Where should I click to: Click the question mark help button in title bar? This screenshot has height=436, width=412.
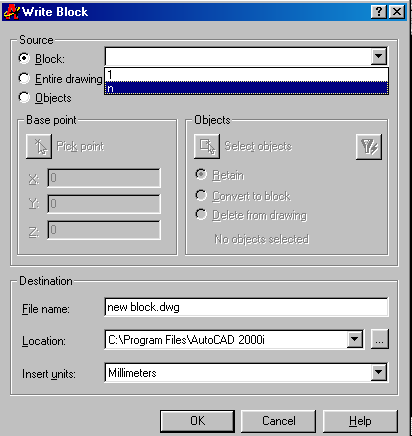(379, 12)
